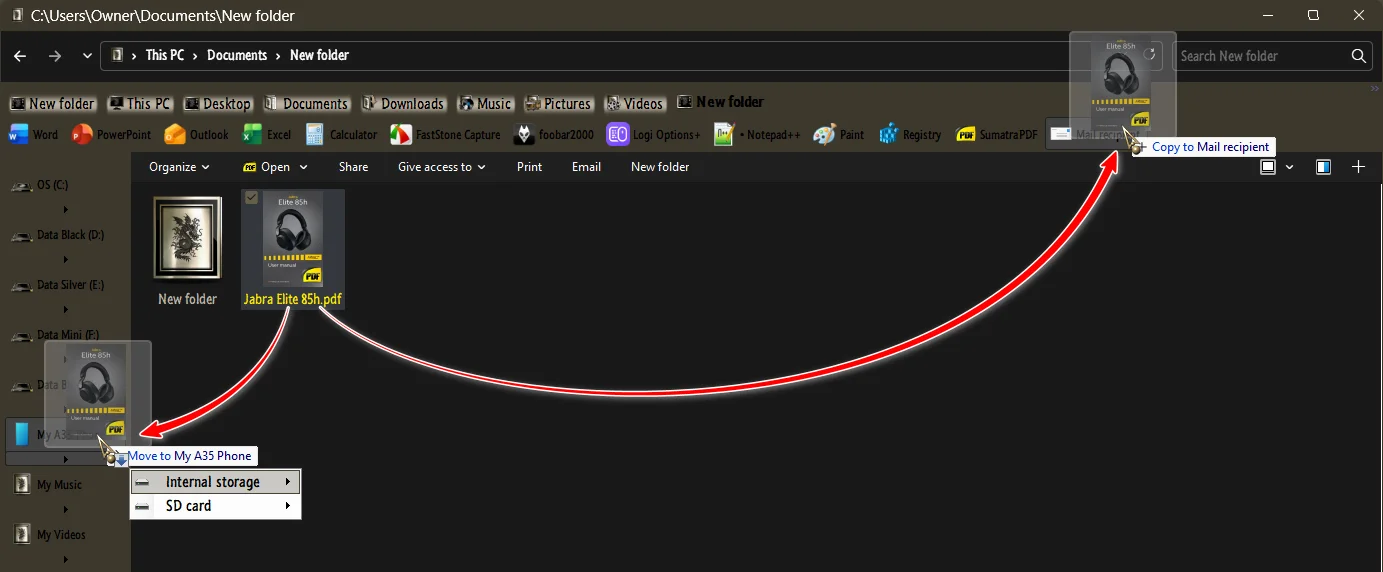This screenshot has width=1383, height=572.
Task: Click New folder in the address breadcrumb
Action: tap(319, 56)
